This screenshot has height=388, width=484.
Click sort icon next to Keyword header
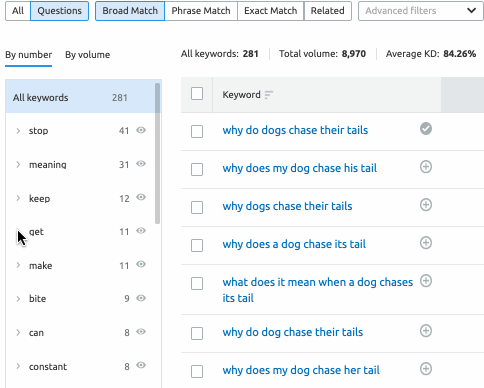[269, 95]
